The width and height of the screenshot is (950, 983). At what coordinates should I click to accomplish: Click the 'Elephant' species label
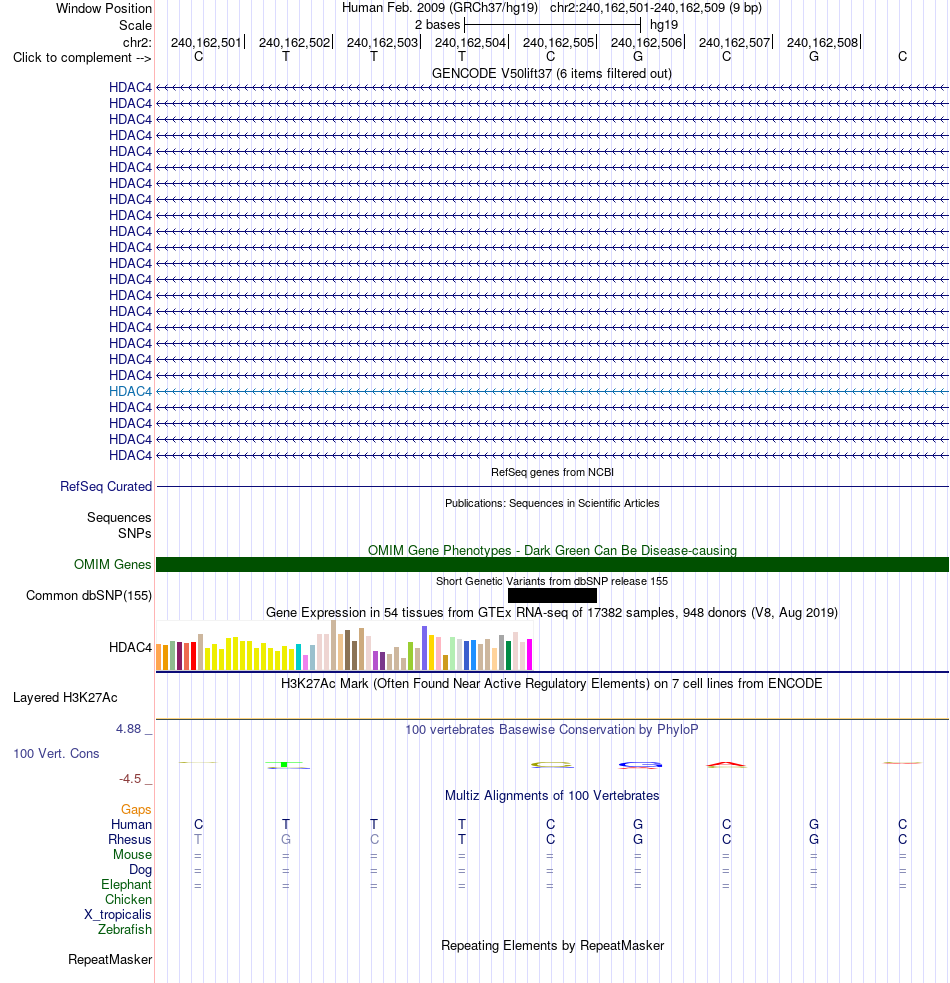pyautogui.click(x=127, y=885)
